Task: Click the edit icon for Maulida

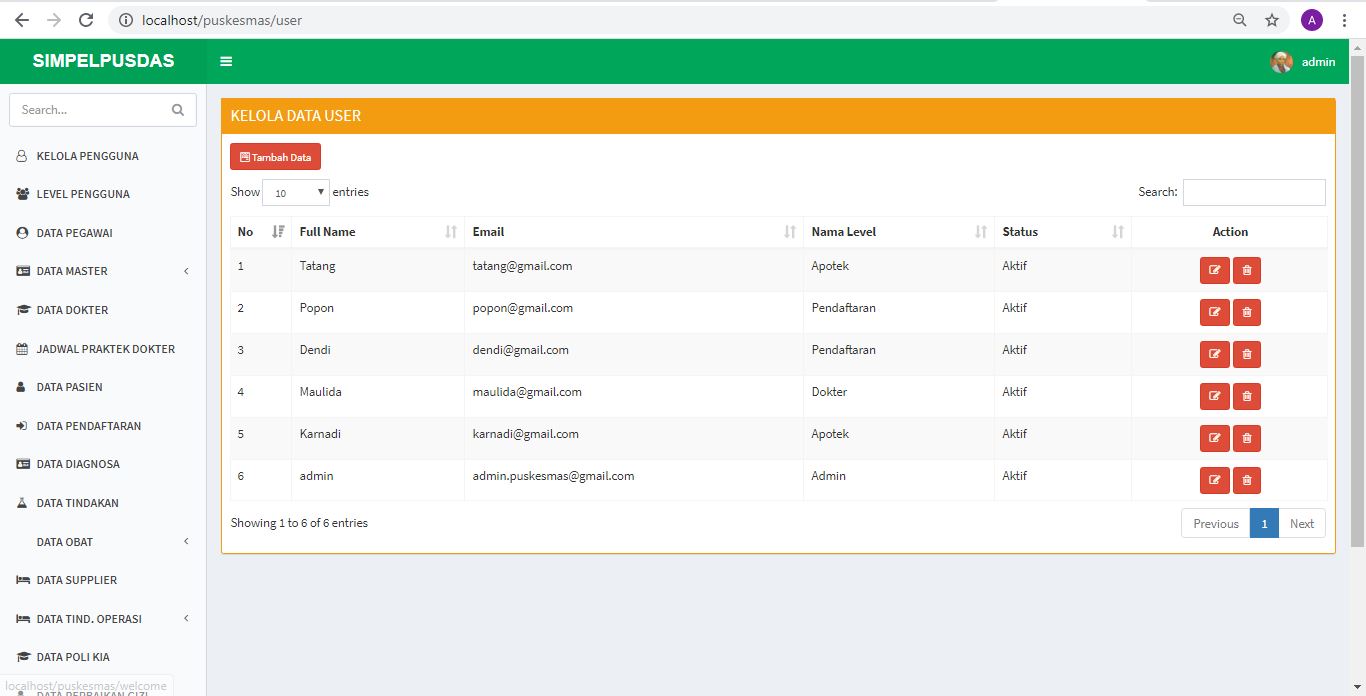Action: pos(1214,396)
